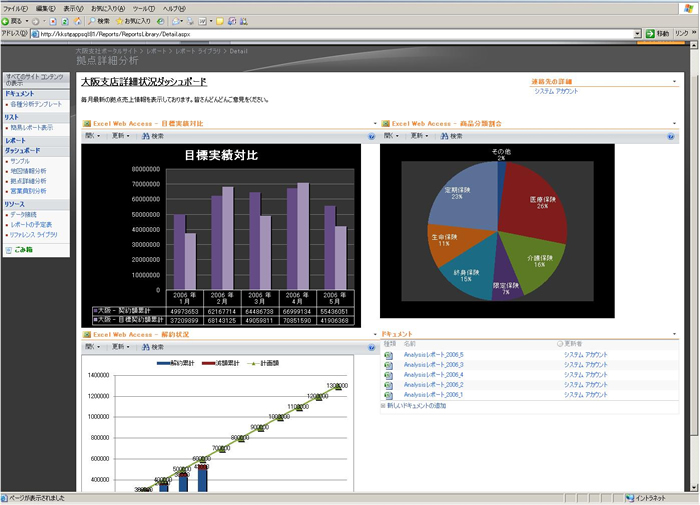
Task: Open 開く dropdown in 目標実績対比 toolbar
Action: [92, 136]
